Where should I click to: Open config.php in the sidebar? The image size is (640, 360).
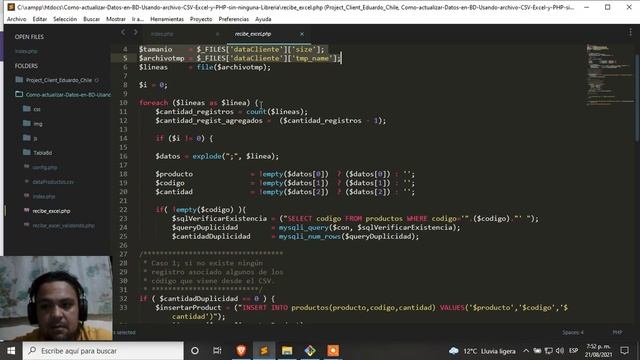(45, 167)
